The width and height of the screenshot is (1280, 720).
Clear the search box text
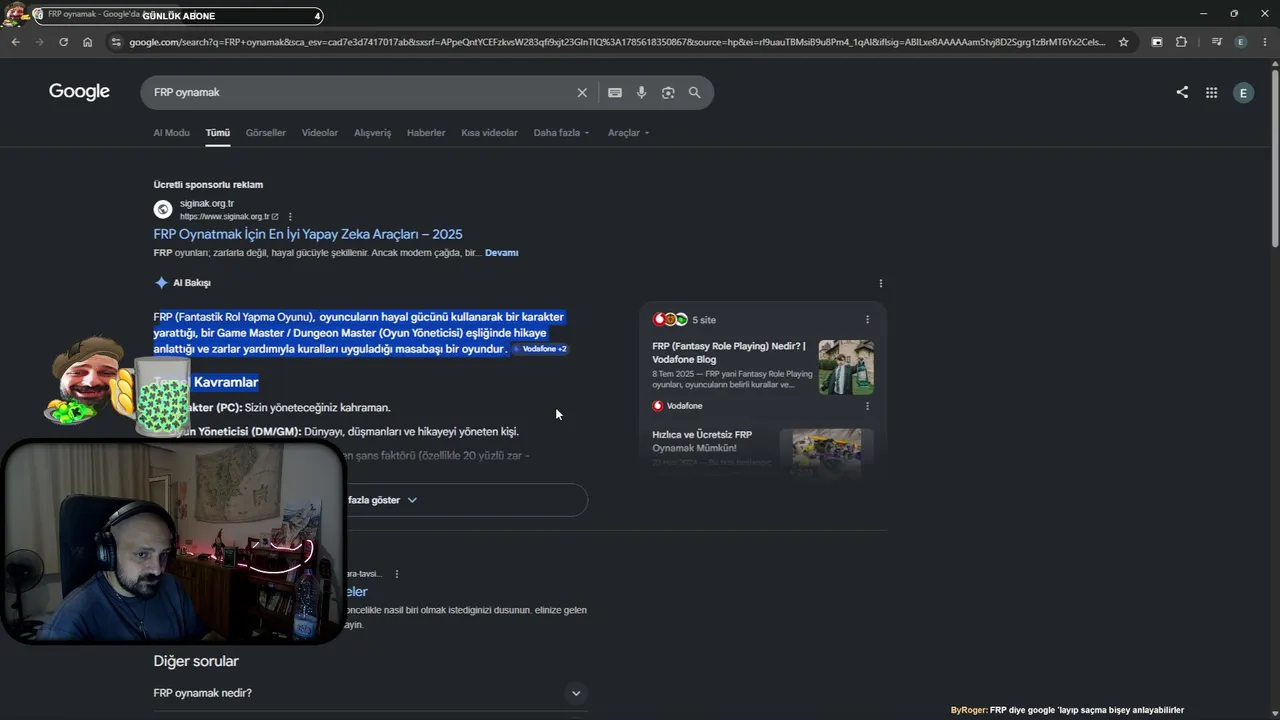(582, 92)
